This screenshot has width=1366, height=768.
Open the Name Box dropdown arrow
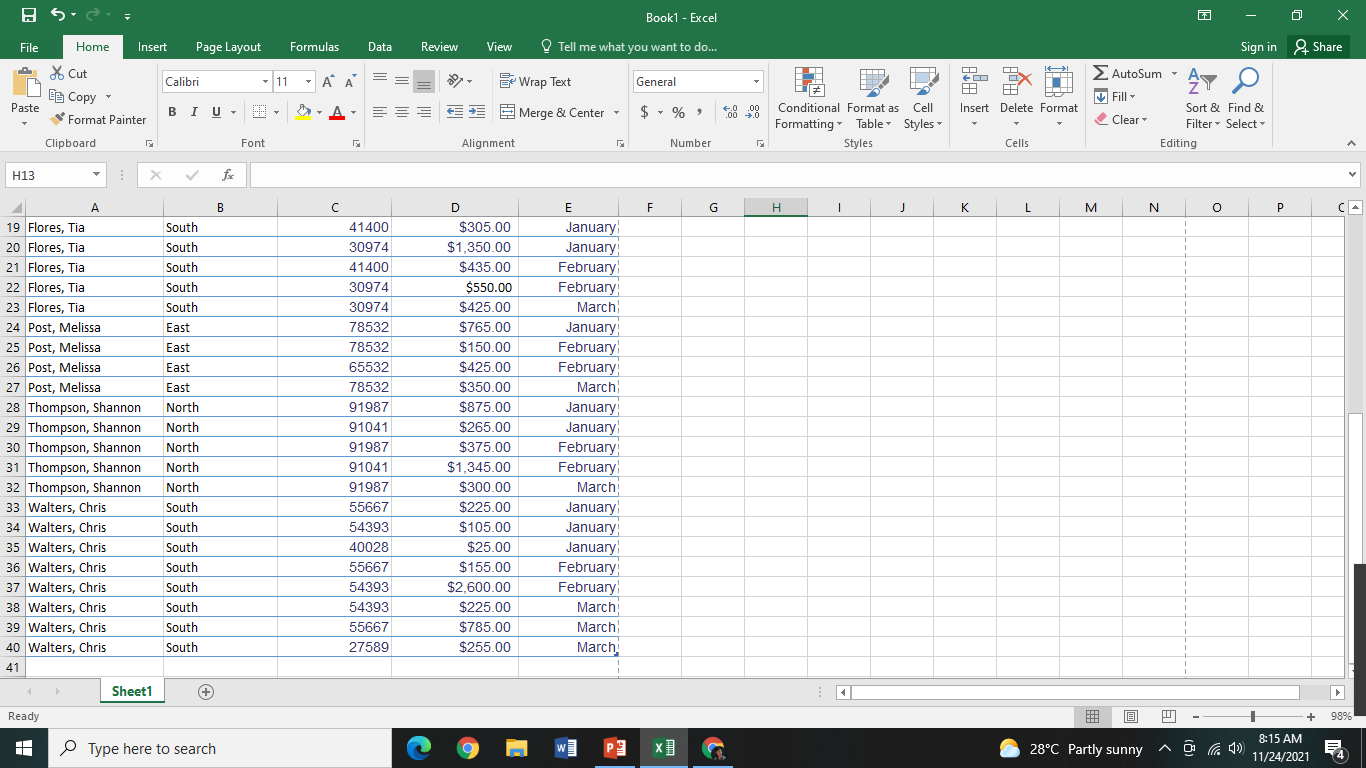click(96, 175)
